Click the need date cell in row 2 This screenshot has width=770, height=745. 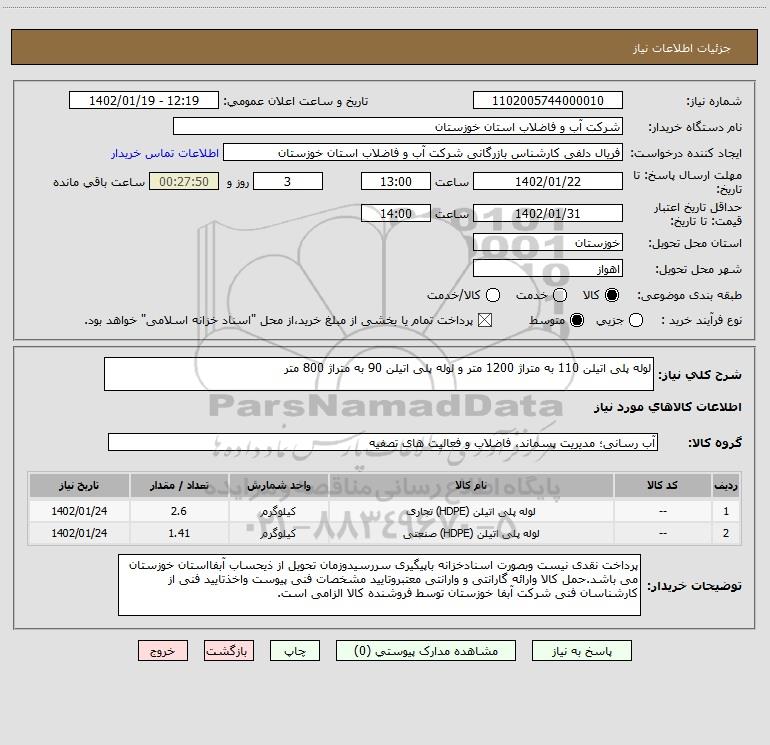coord(79,533)
